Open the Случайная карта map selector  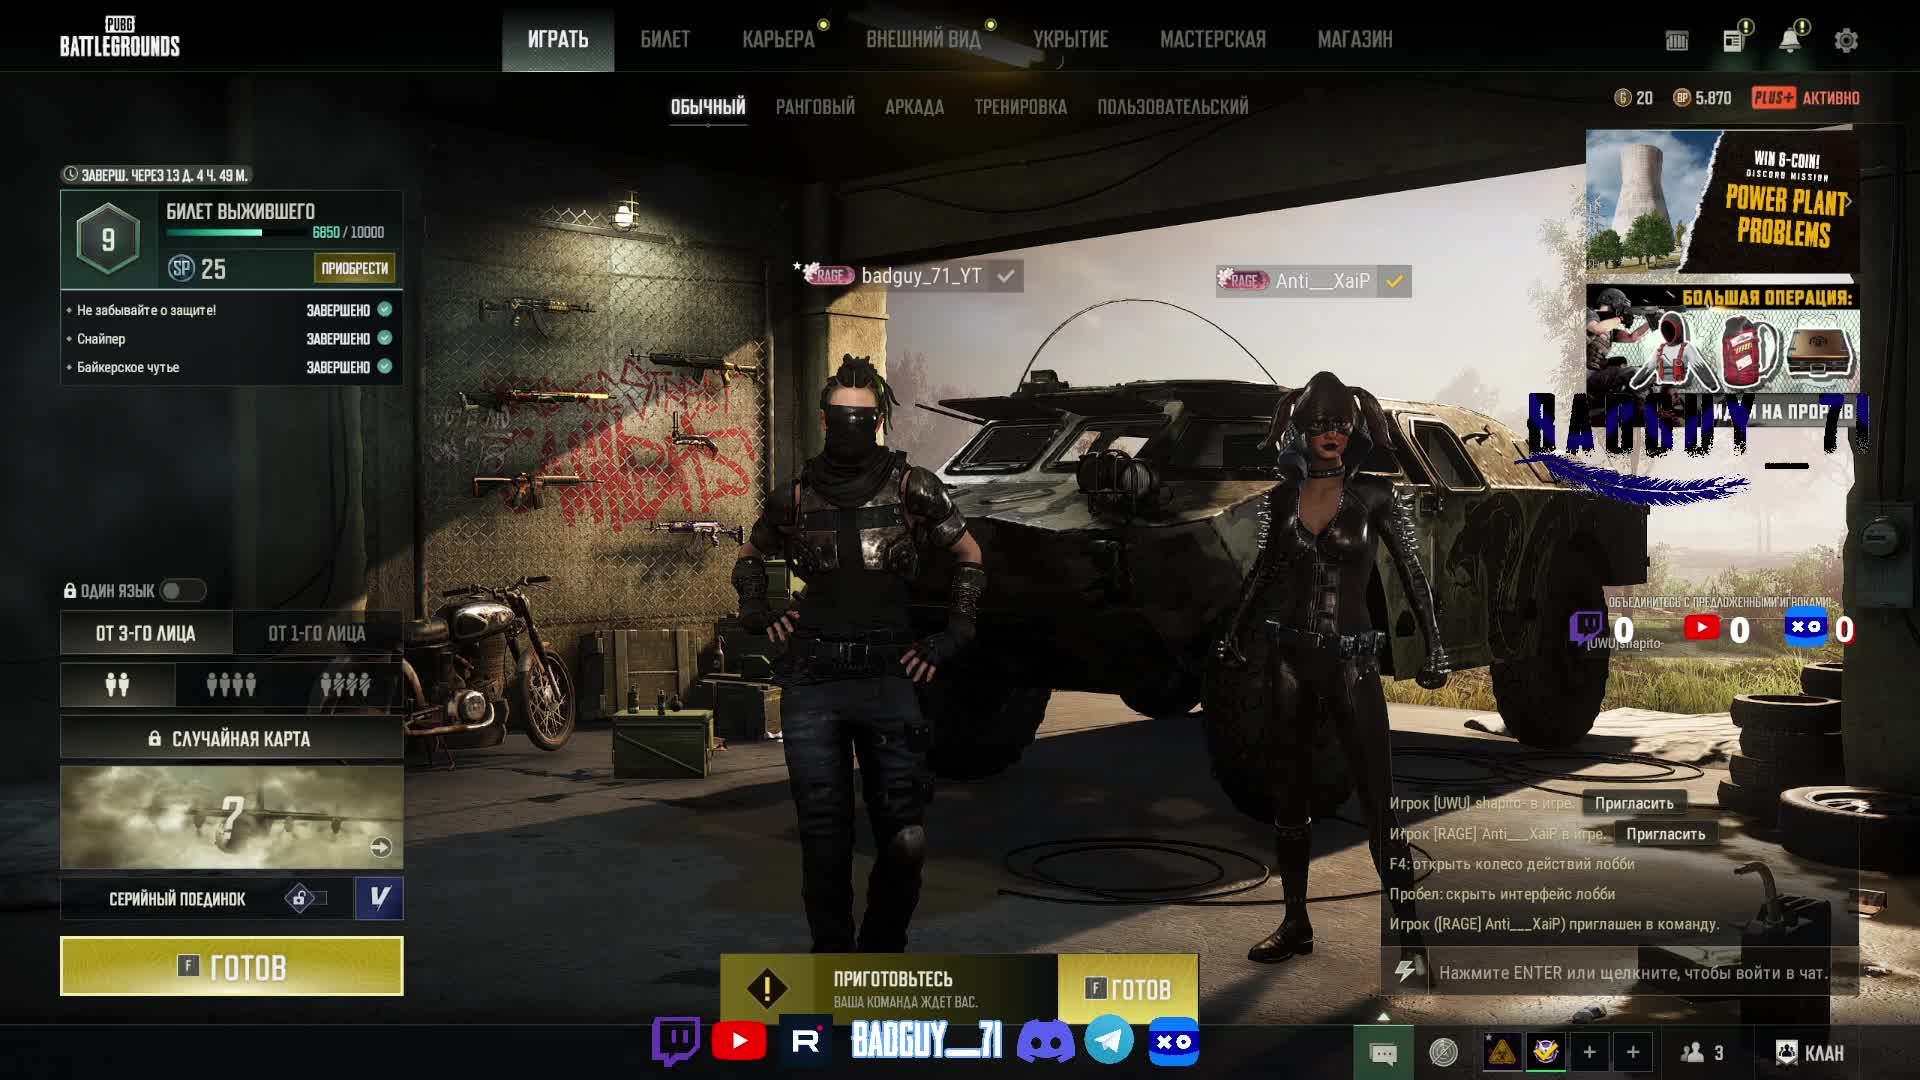pos(231,739)
